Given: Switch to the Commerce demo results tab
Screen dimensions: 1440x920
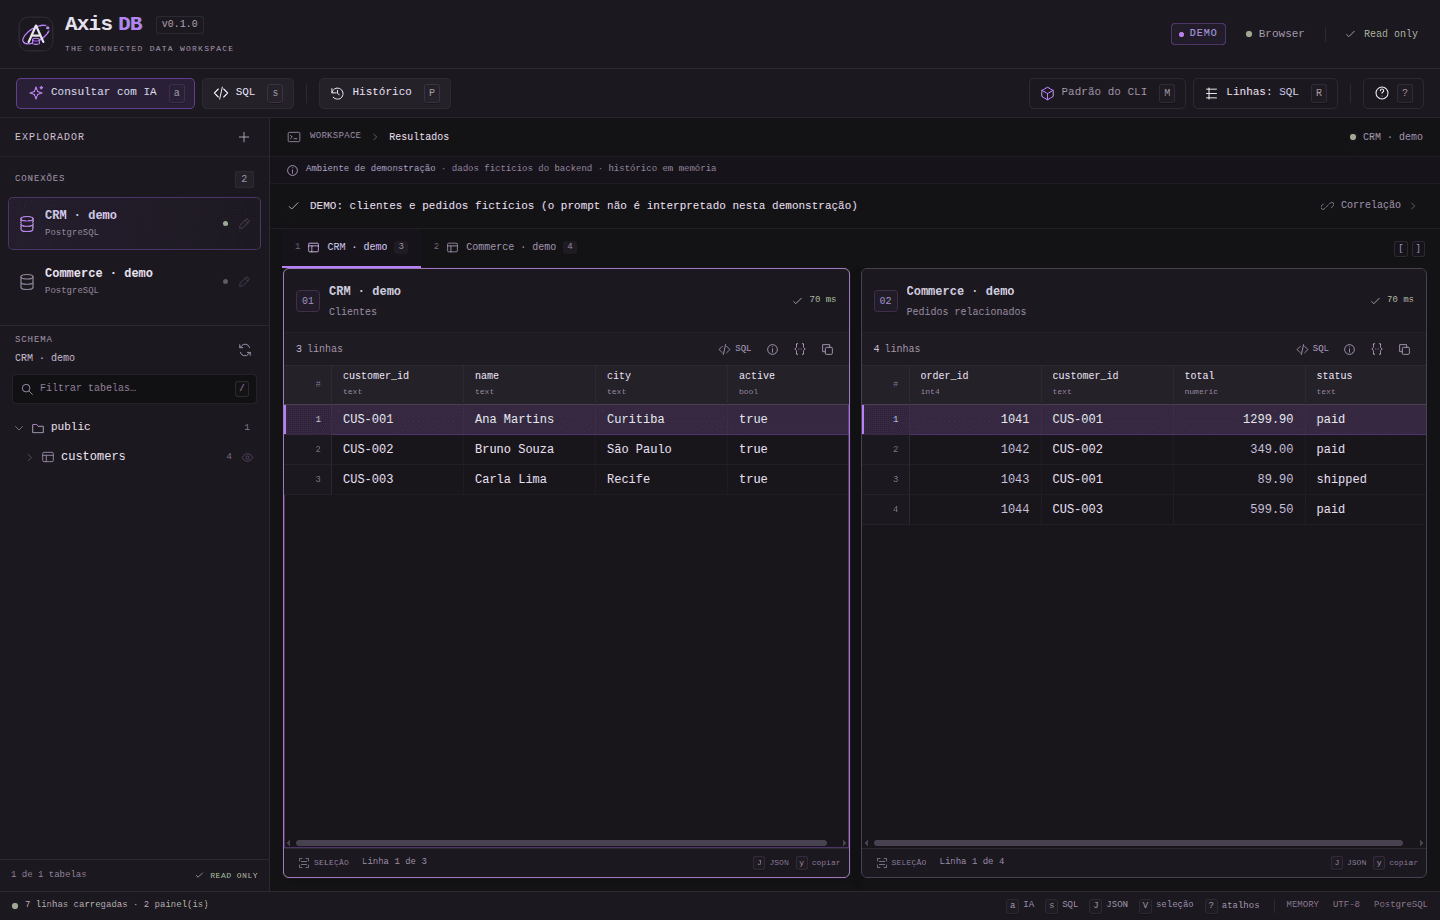Looking at the screenshot, I should pos(505,247).
